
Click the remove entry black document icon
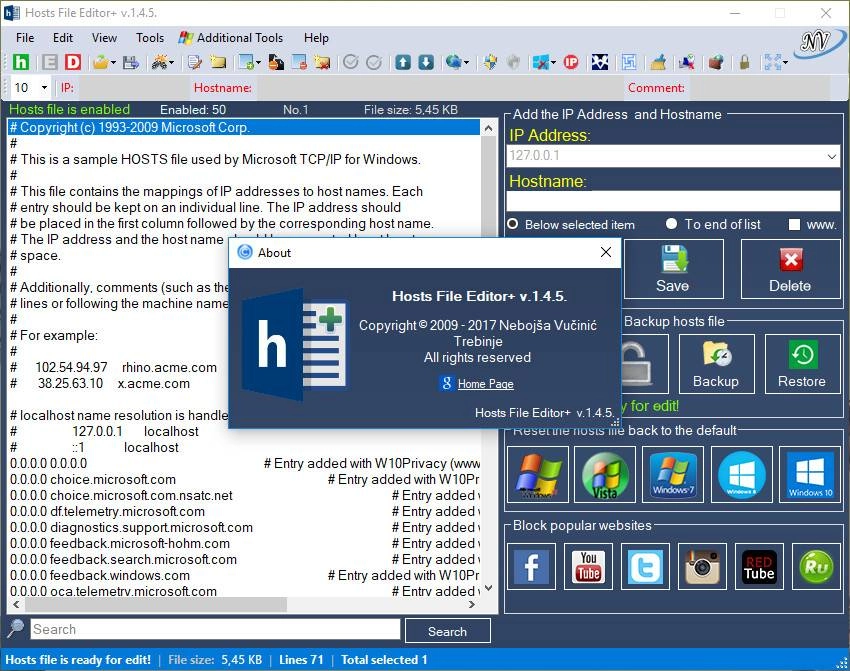[276, 62]
